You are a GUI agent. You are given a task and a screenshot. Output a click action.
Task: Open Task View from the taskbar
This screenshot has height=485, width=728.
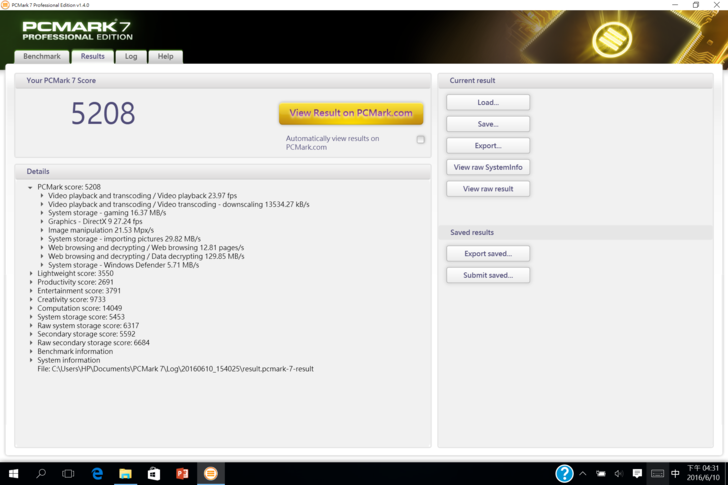(68, 473)
